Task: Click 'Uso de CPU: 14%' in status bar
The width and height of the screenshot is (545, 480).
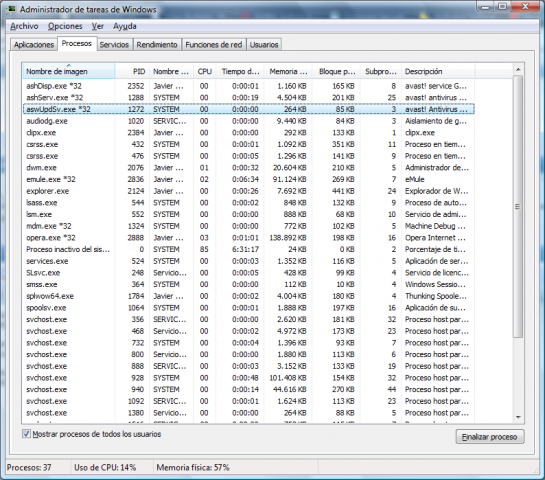Action: click(105, 468)
